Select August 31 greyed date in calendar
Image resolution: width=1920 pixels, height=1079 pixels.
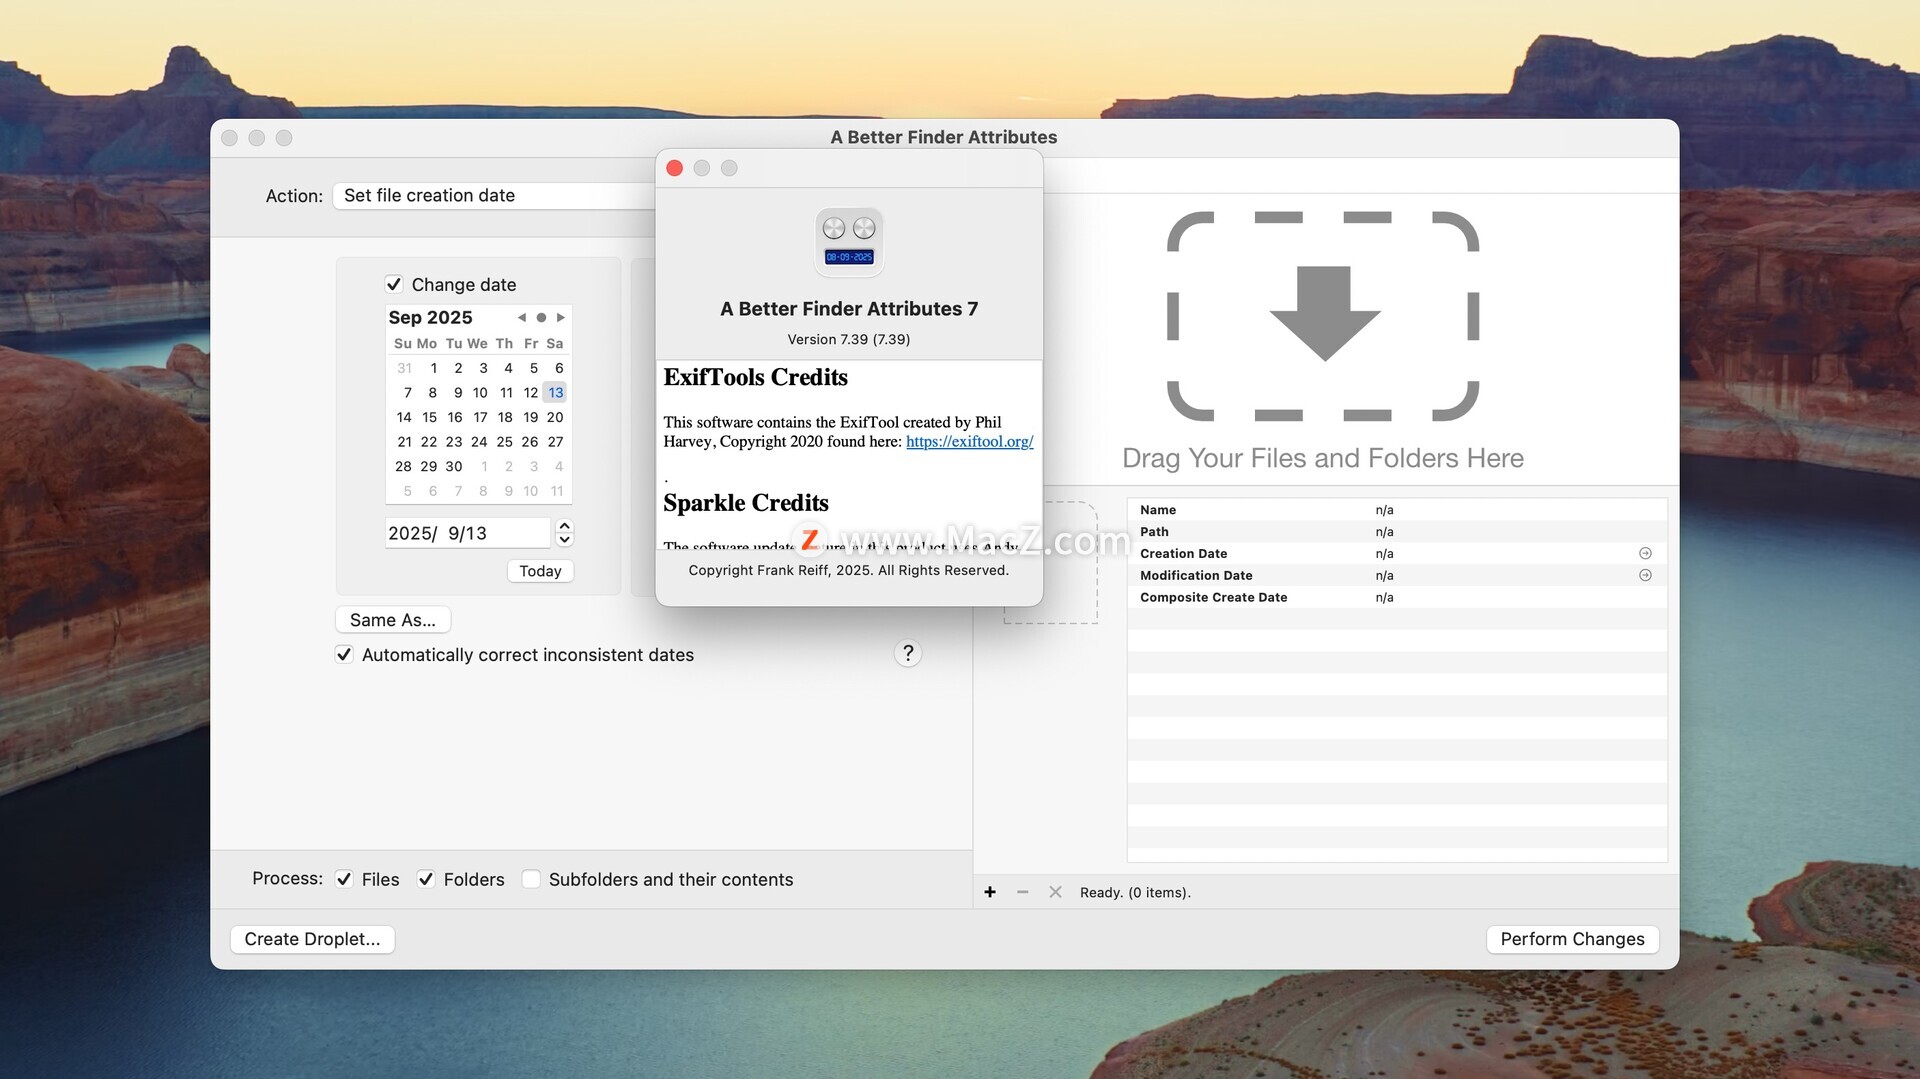404,368
